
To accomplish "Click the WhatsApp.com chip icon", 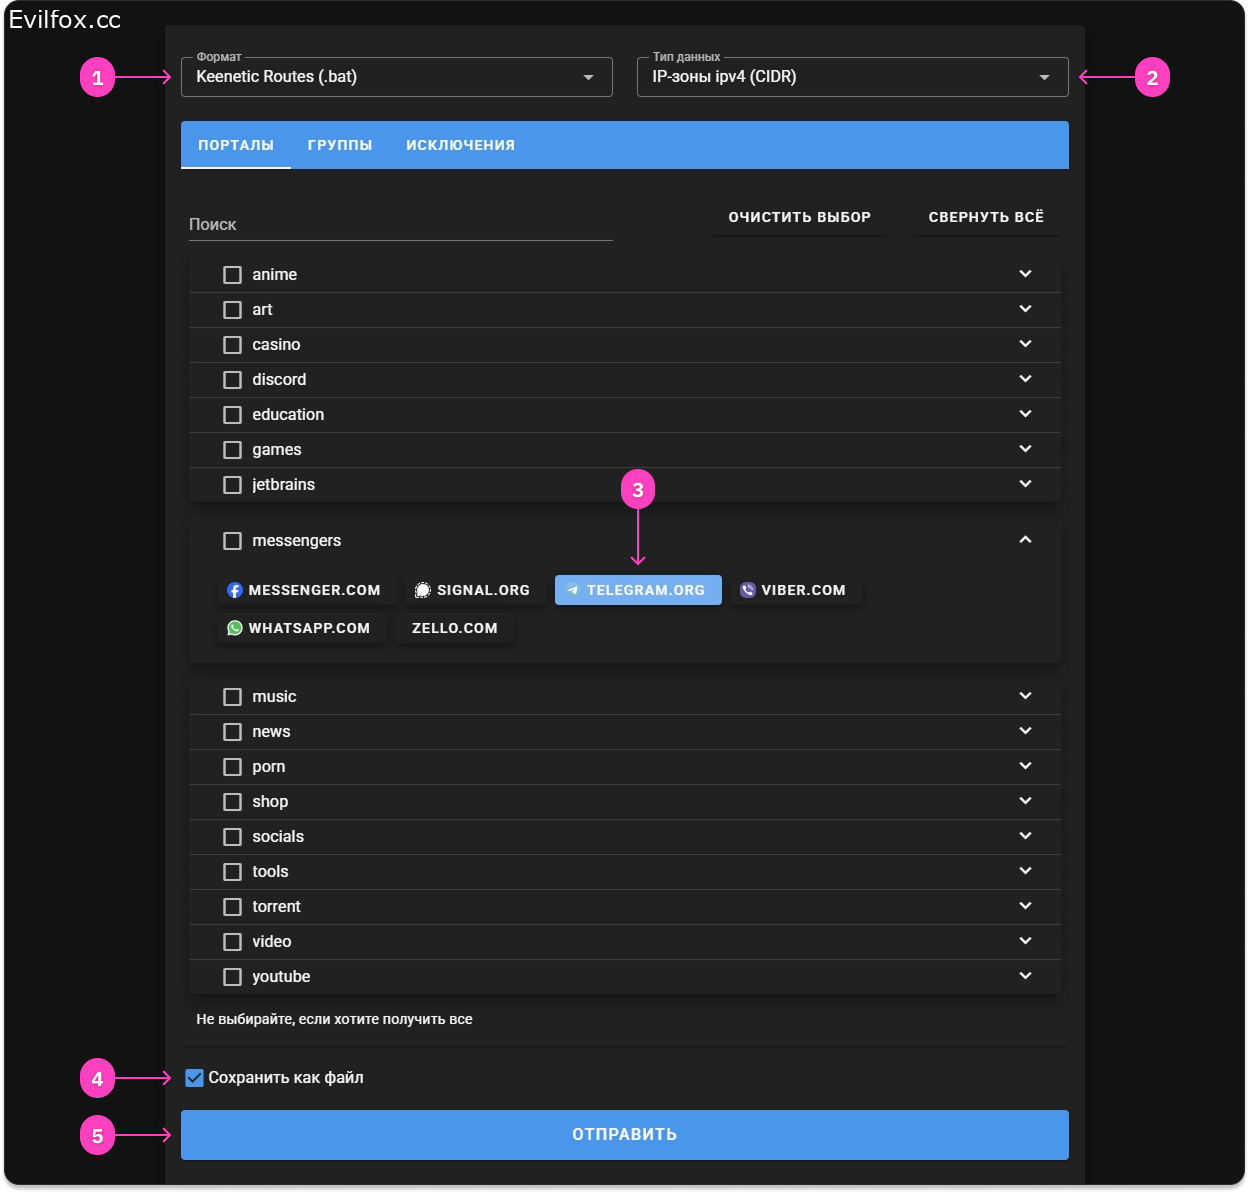I will tap(235, 628).
